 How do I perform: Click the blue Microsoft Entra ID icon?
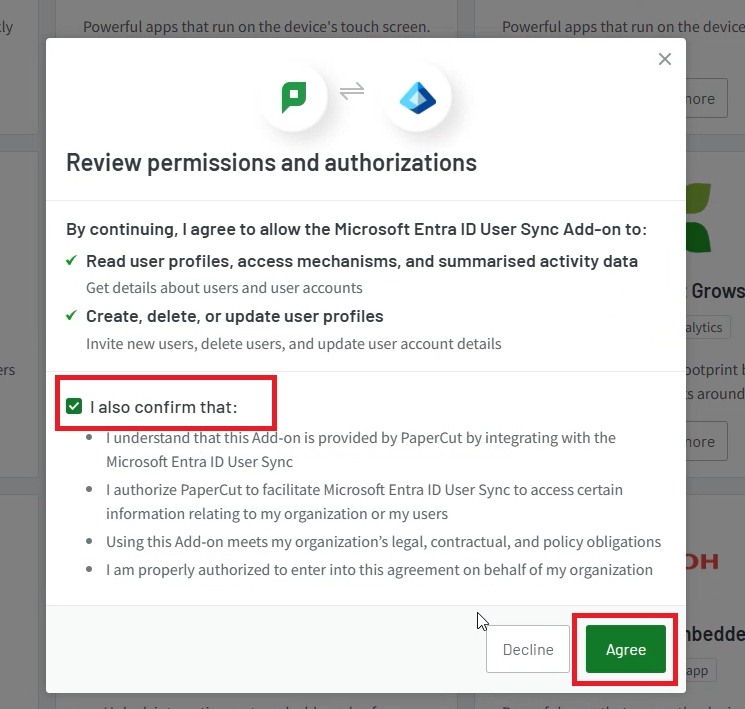(x=418, y=98)
